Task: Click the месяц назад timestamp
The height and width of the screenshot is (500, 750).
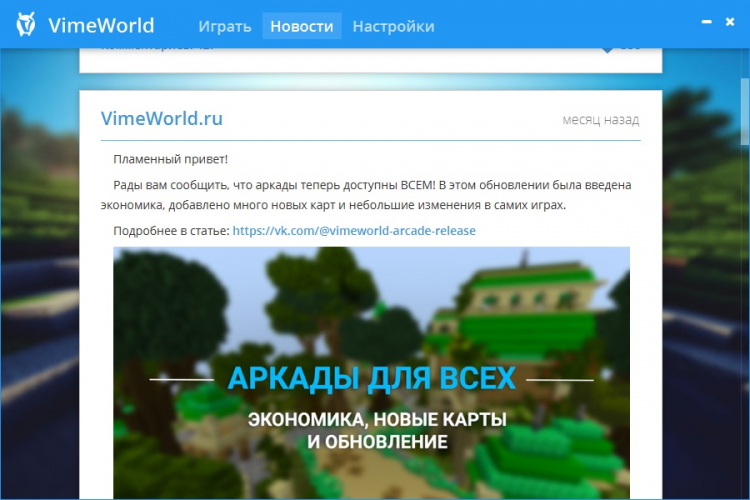Action: [x=601, y=120]
